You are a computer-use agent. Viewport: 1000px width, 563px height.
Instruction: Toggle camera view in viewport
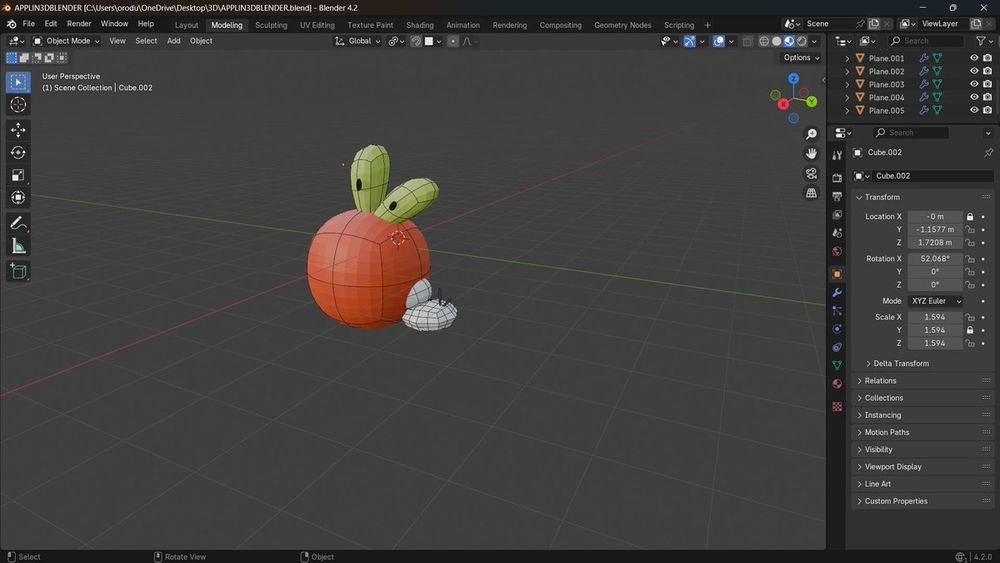pos(811,173)
